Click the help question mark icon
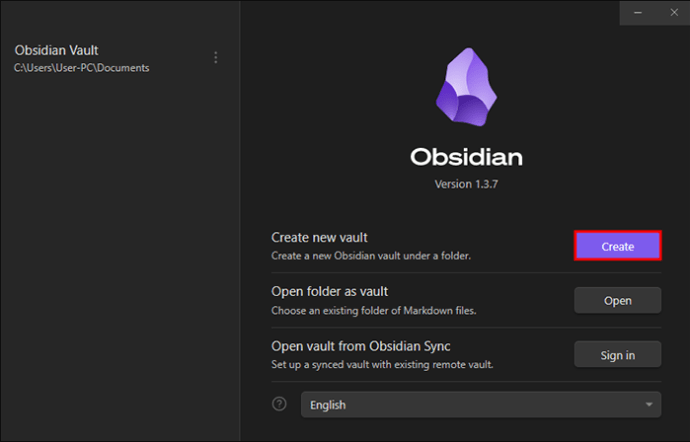 (x=279, y=404)
